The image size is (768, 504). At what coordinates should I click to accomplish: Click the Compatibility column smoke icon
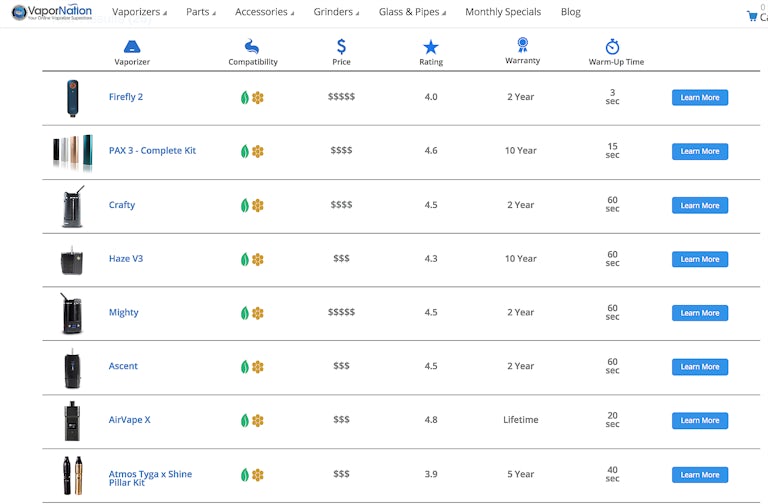click(x=252, y=47)
